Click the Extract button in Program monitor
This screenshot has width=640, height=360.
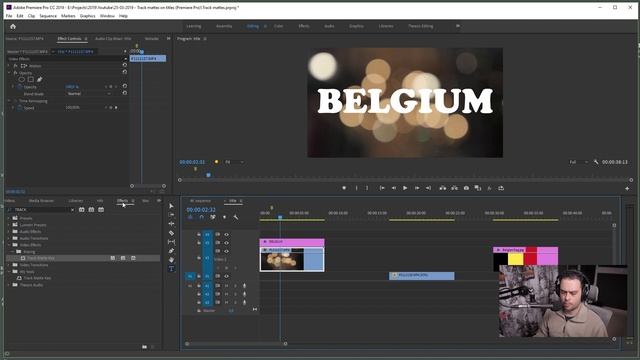[x=454, y=188]
